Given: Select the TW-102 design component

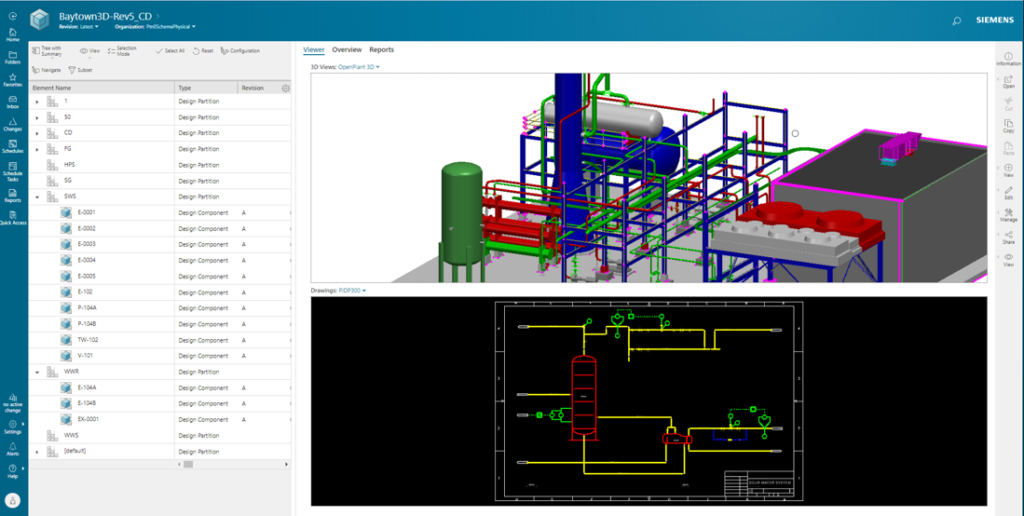Looking at the screenshot, I should [x=160, y=340].
